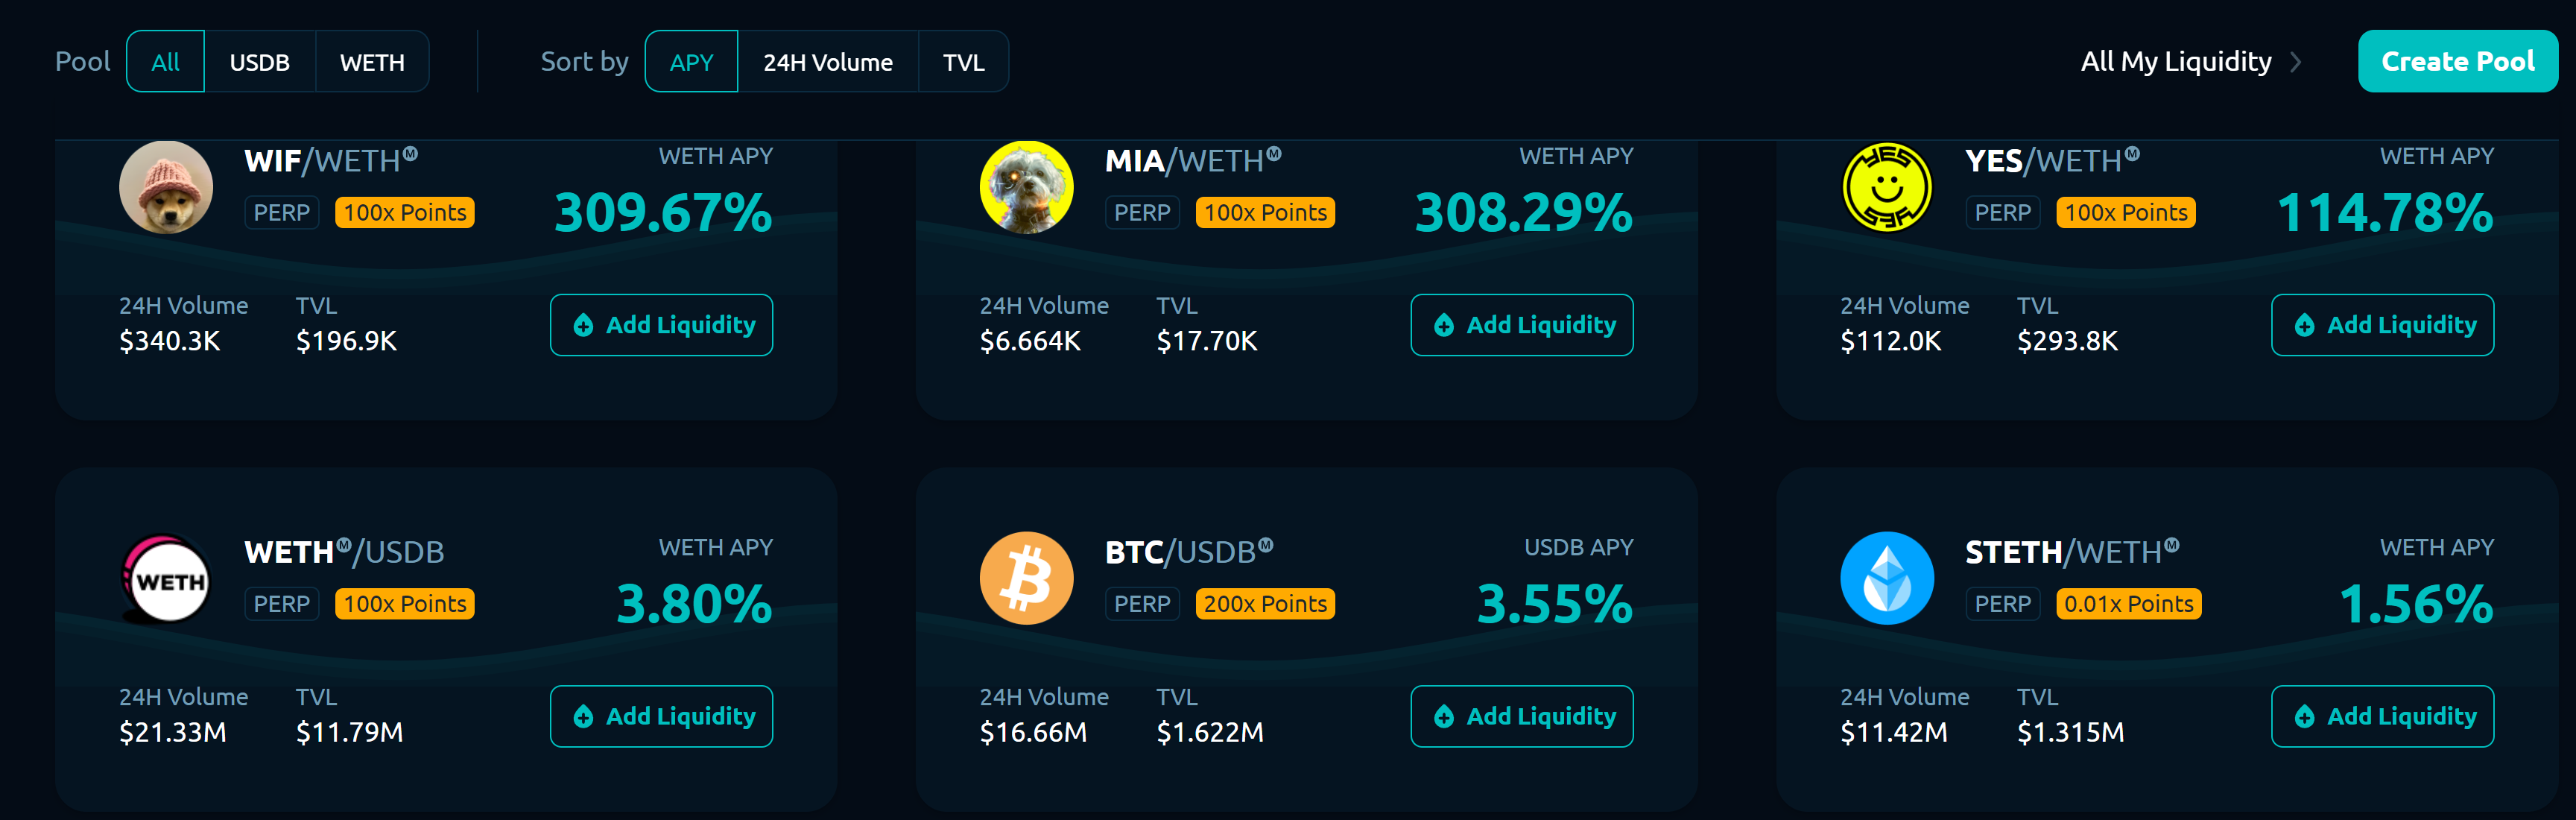Select the All pool filter
The image size is (2576, 820).
165,62
